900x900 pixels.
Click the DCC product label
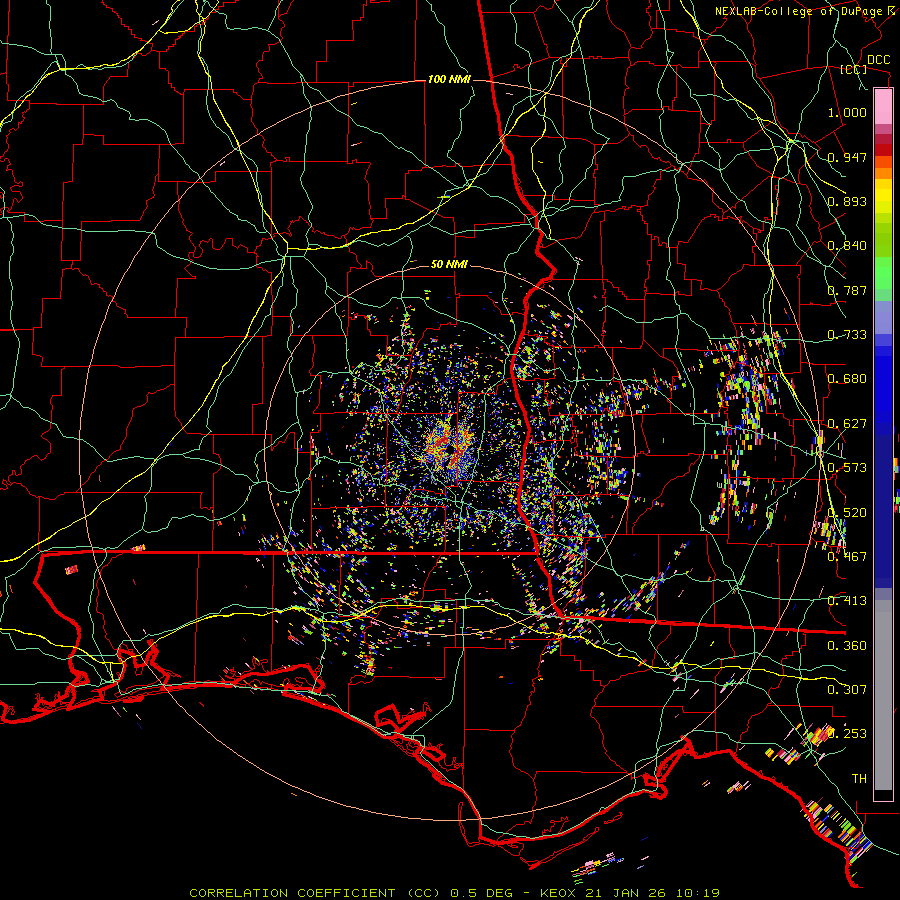click(878, 60)
